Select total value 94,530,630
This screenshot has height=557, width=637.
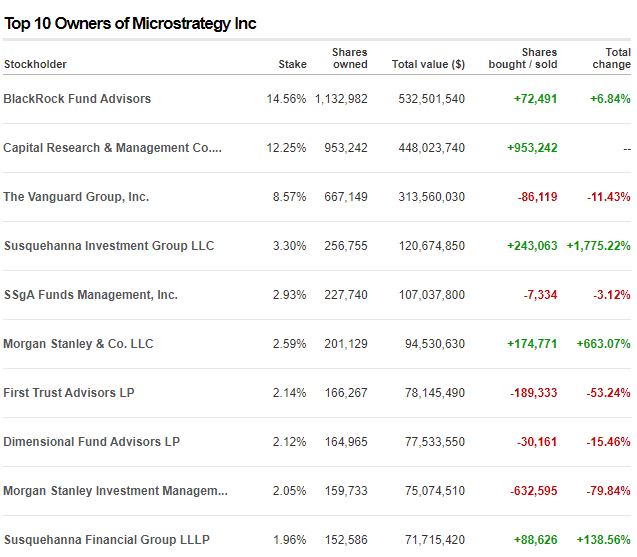435,344
